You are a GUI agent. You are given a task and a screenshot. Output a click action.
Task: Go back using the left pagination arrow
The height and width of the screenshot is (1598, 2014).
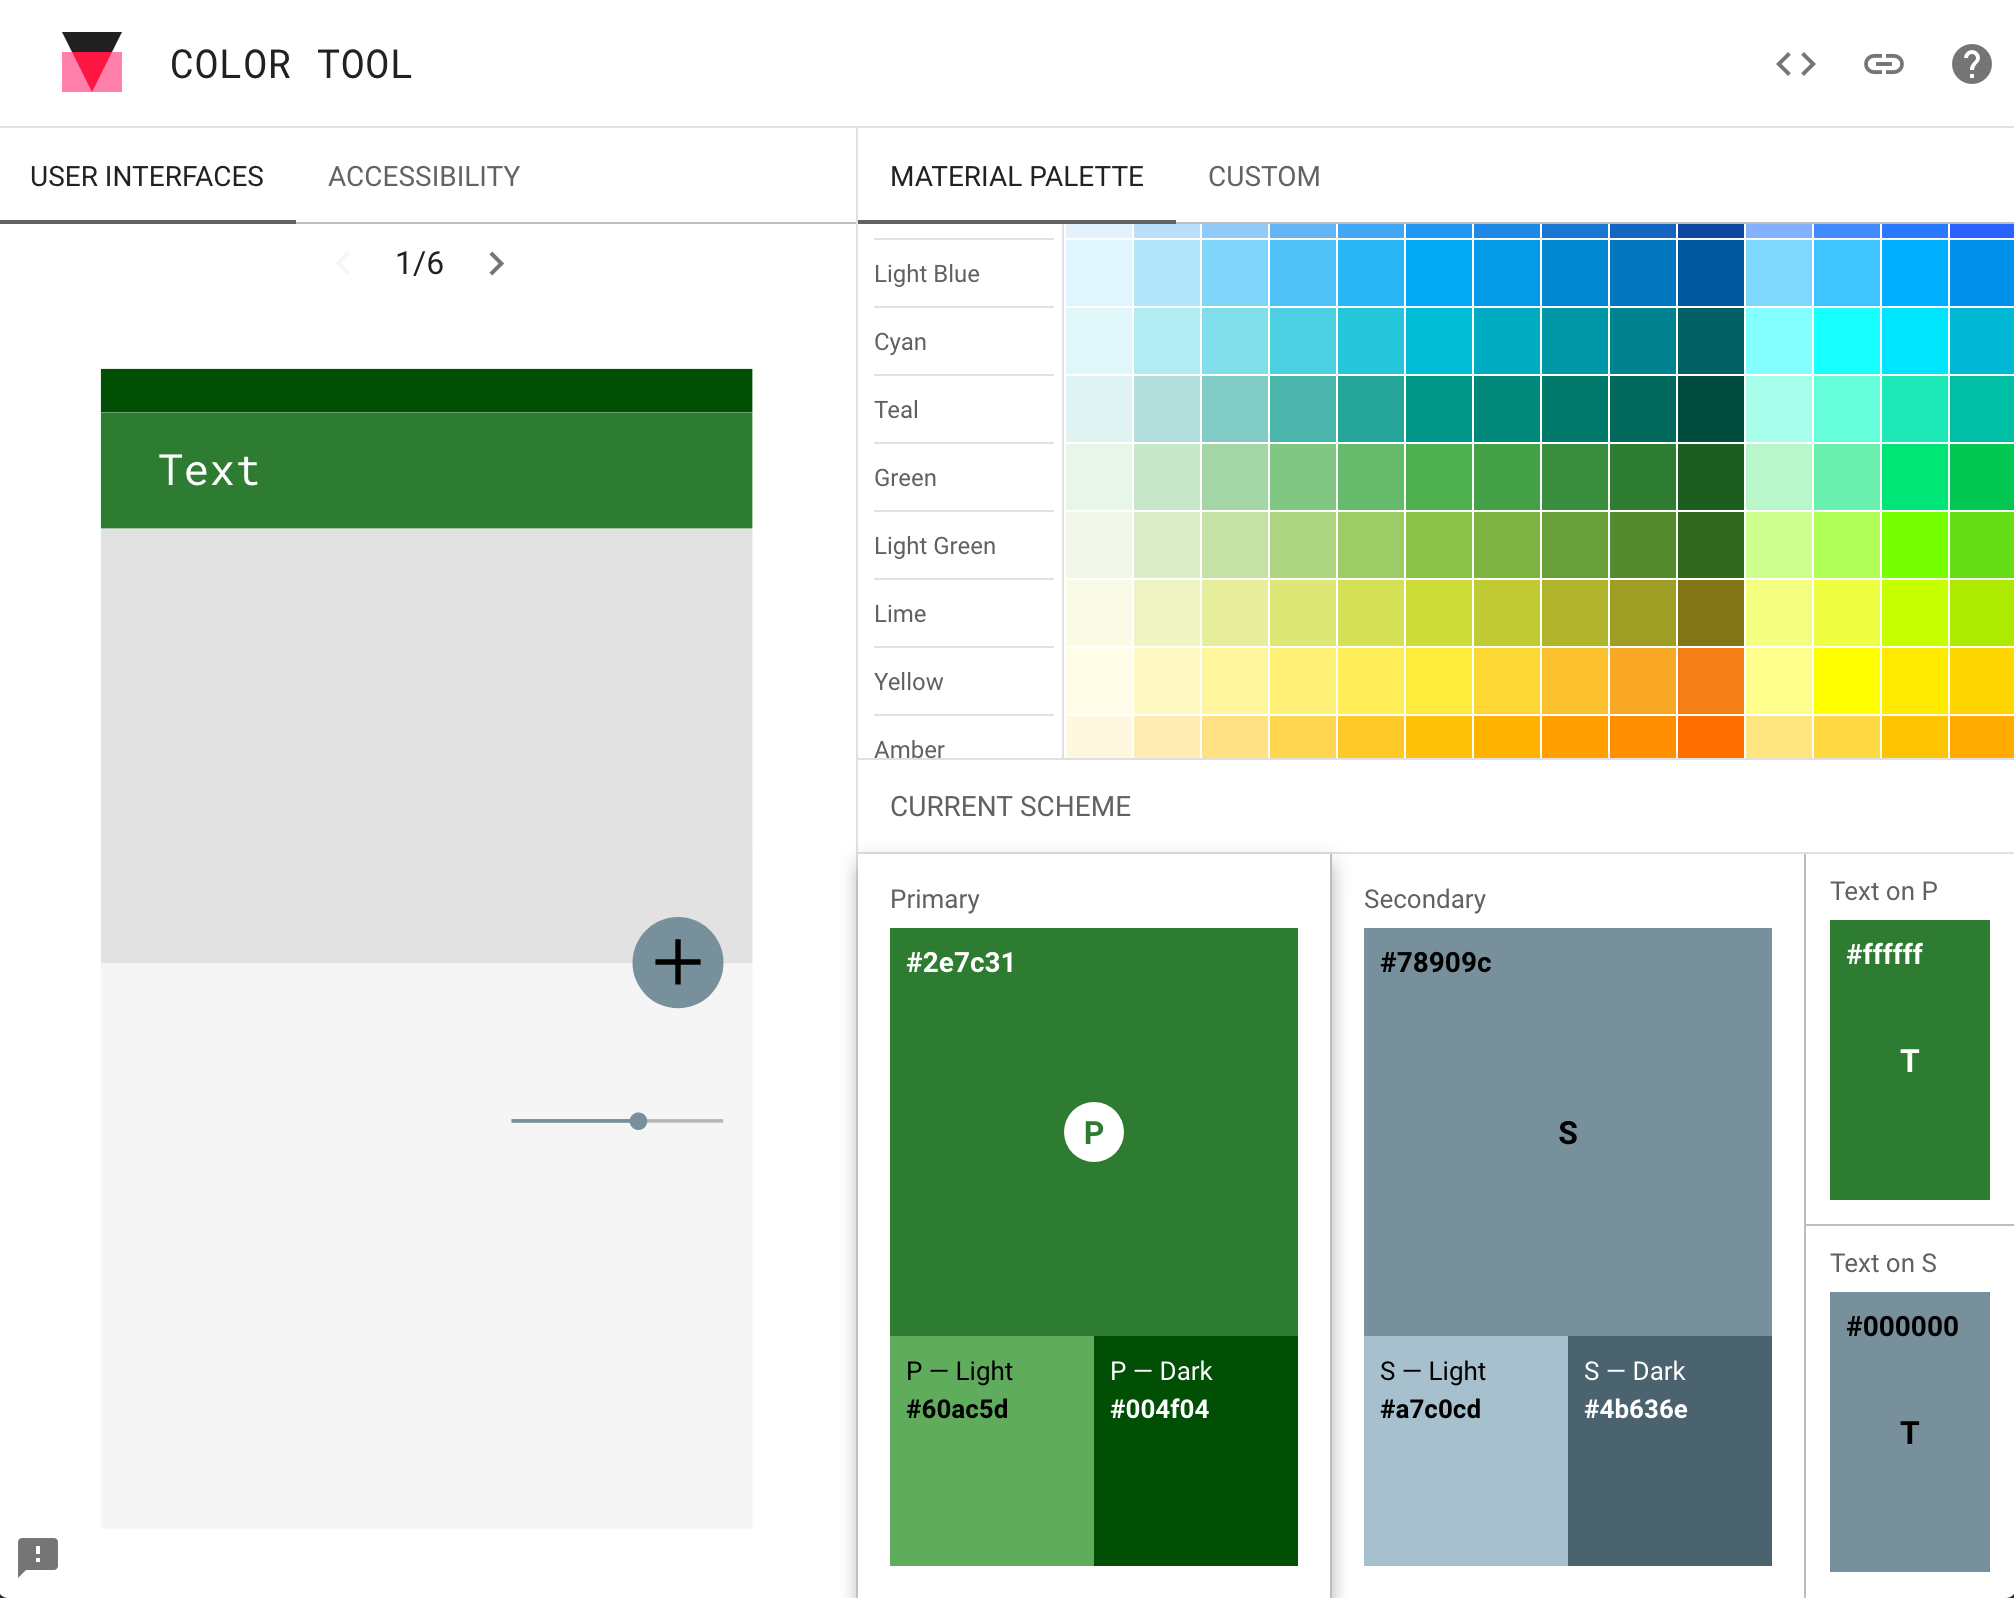pos(343,263)
